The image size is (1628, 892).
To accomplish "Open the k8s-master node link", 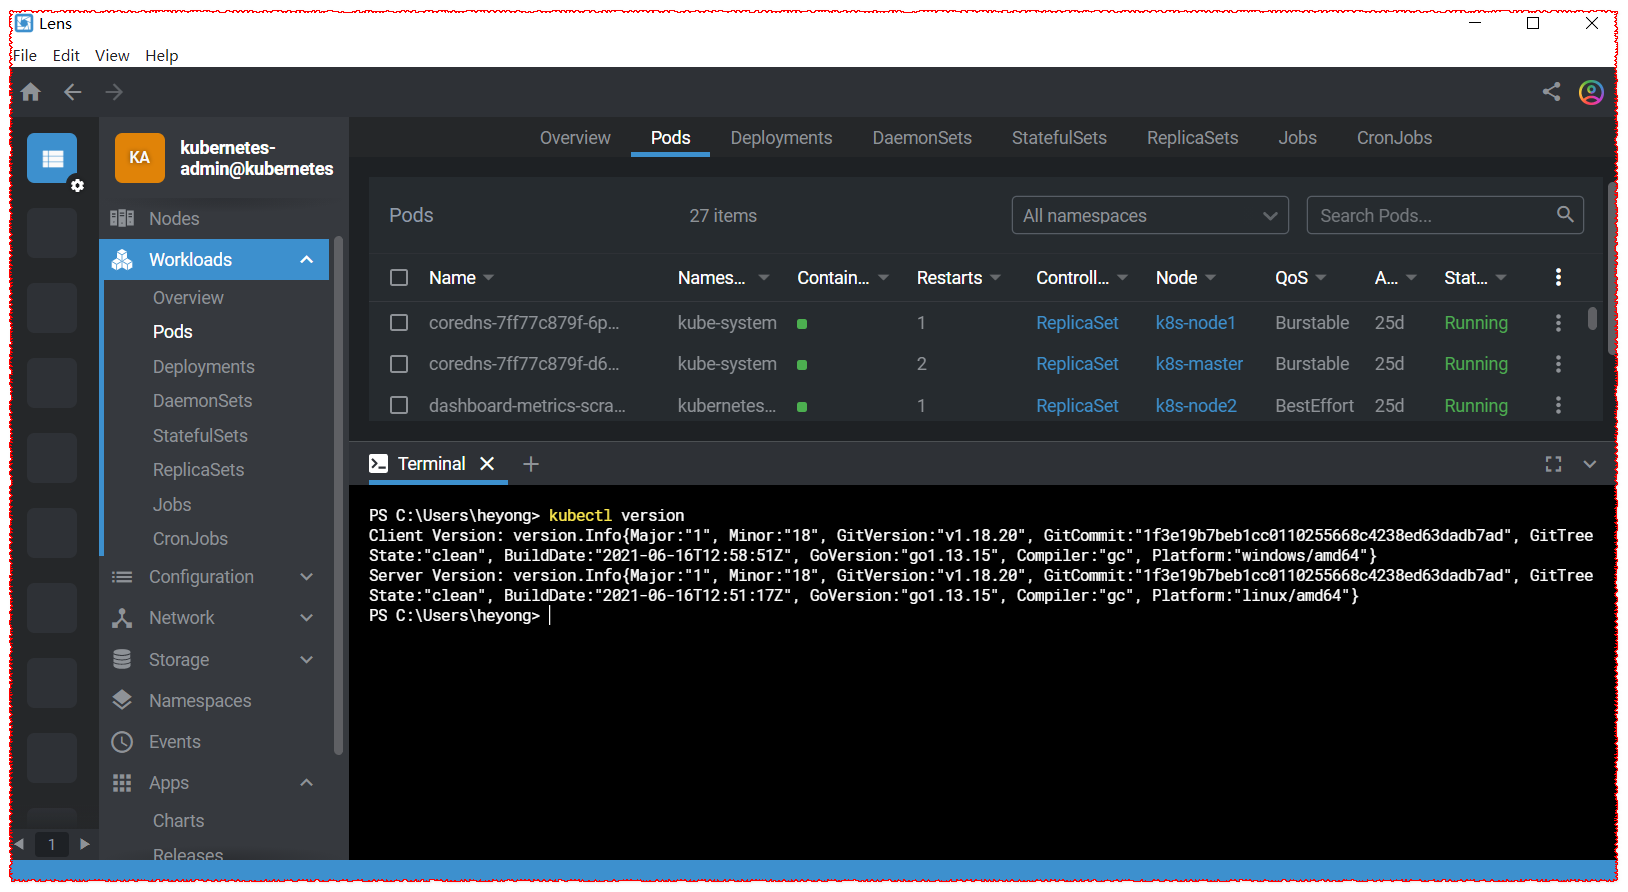I will point(1199,364).
